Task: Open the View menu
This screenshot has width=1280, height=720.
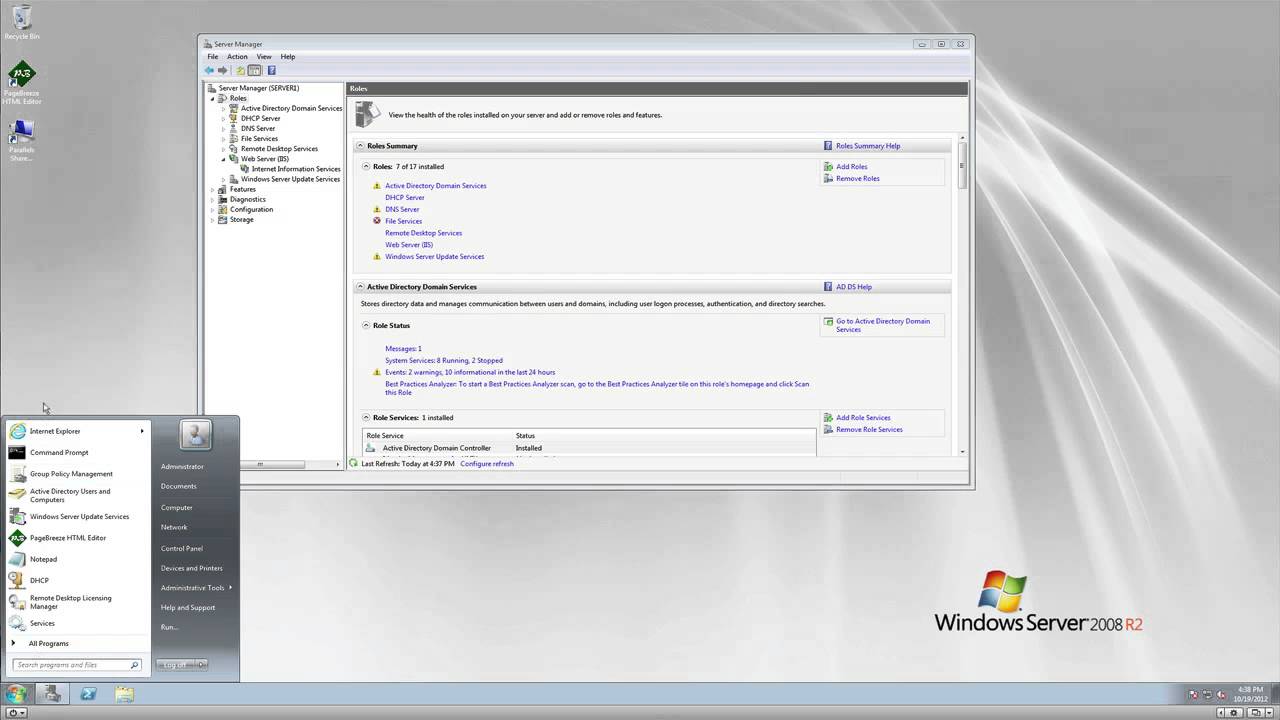Action: click(x=264, y=57)
